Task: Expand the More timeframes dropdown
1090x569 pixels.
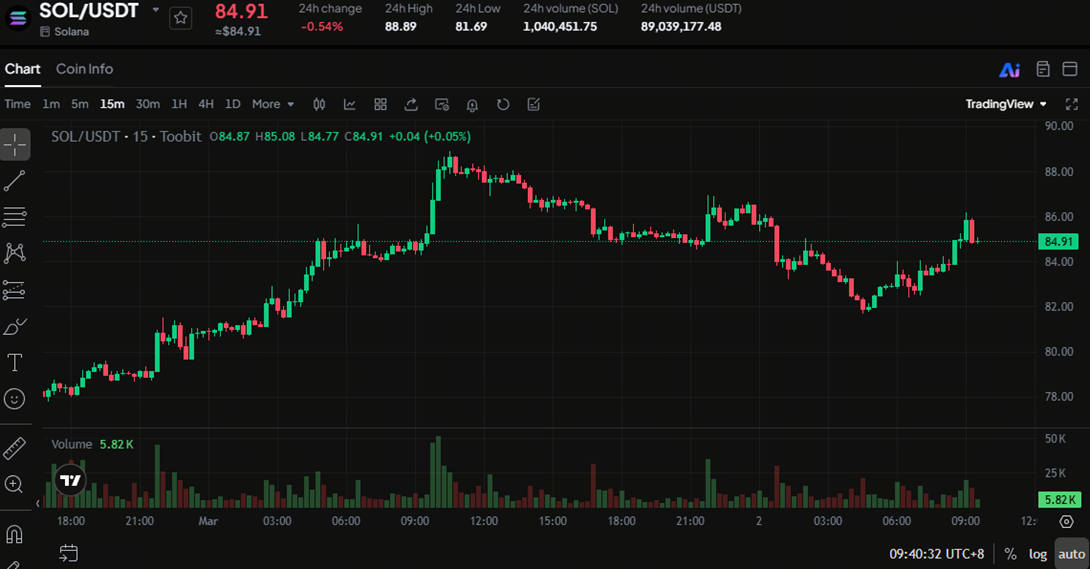Action: click(273, 104)
